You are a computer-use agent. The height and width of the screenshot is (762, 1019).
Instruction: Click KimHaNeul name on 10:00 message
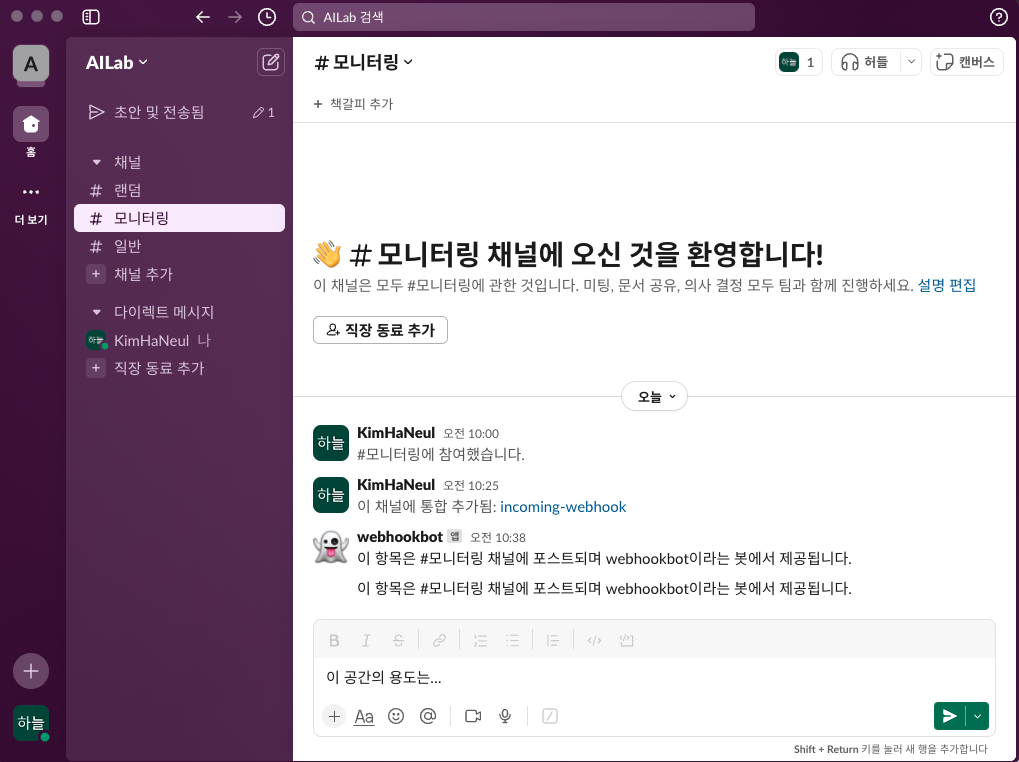[x=396, y=433]
